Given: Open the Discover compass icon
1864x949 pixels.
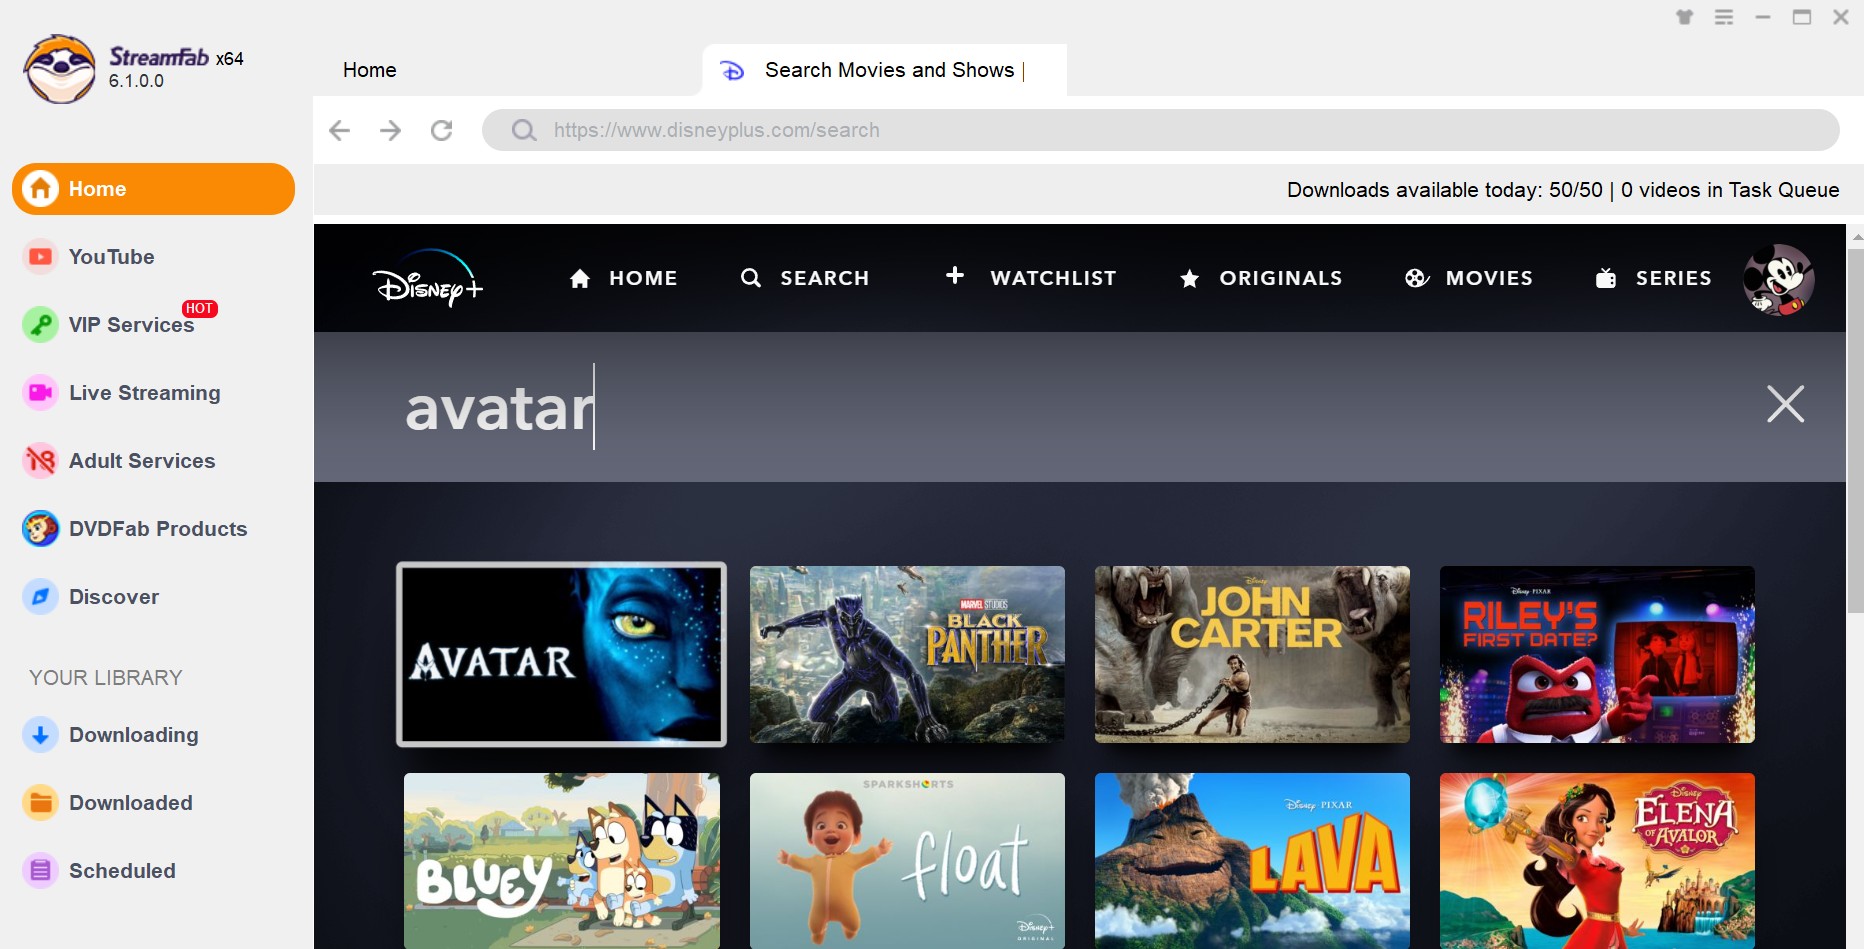Looking at the screenshot, I should point(40,597).
